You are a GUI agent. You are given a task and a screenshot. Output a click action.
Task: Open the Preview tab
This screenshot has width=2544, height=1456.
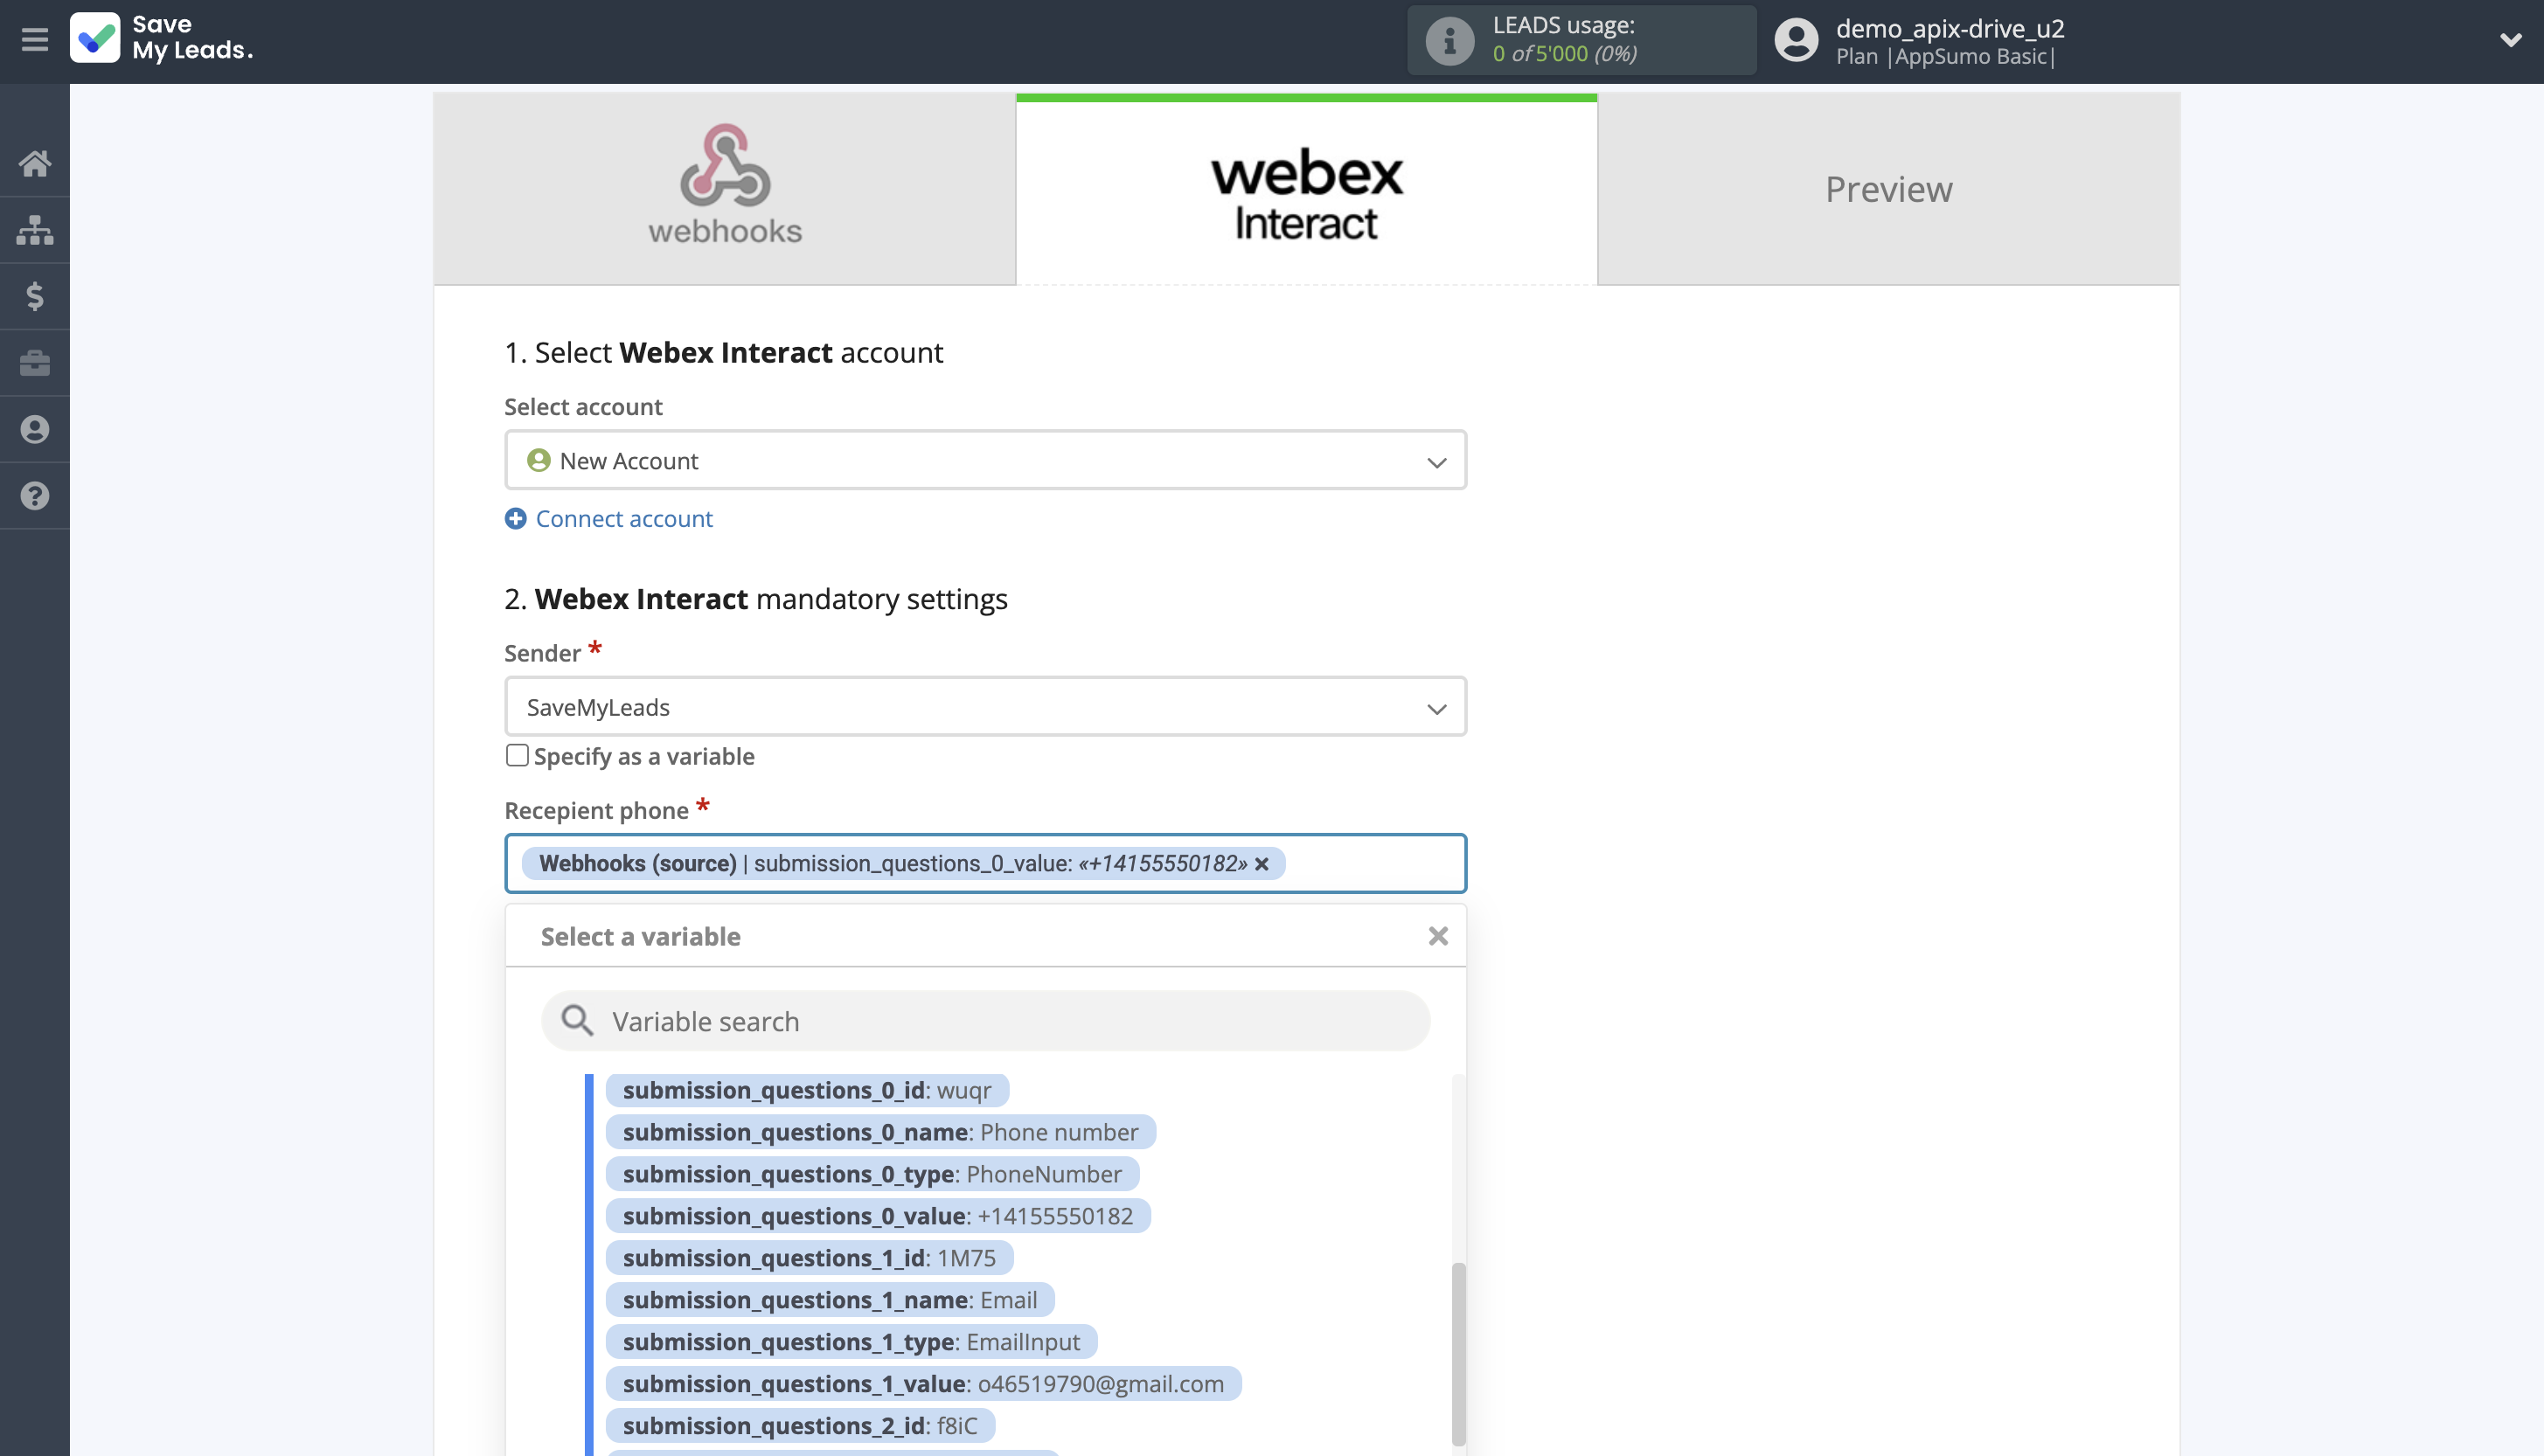click(x=1888, y=189)
